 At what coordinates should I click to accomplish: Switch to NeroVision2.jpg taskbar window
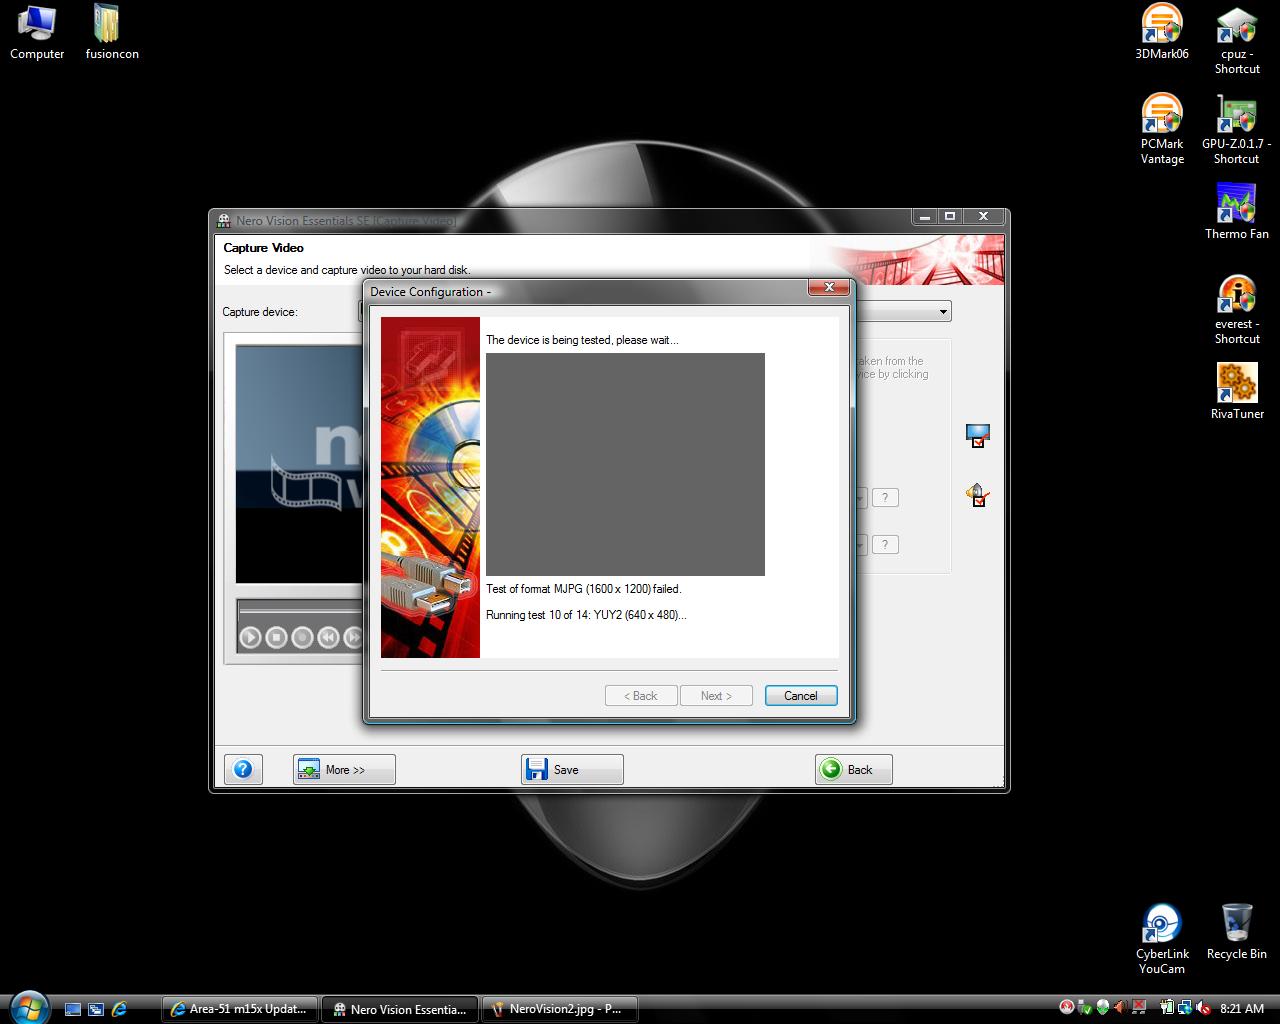(x=560, y=1009)
